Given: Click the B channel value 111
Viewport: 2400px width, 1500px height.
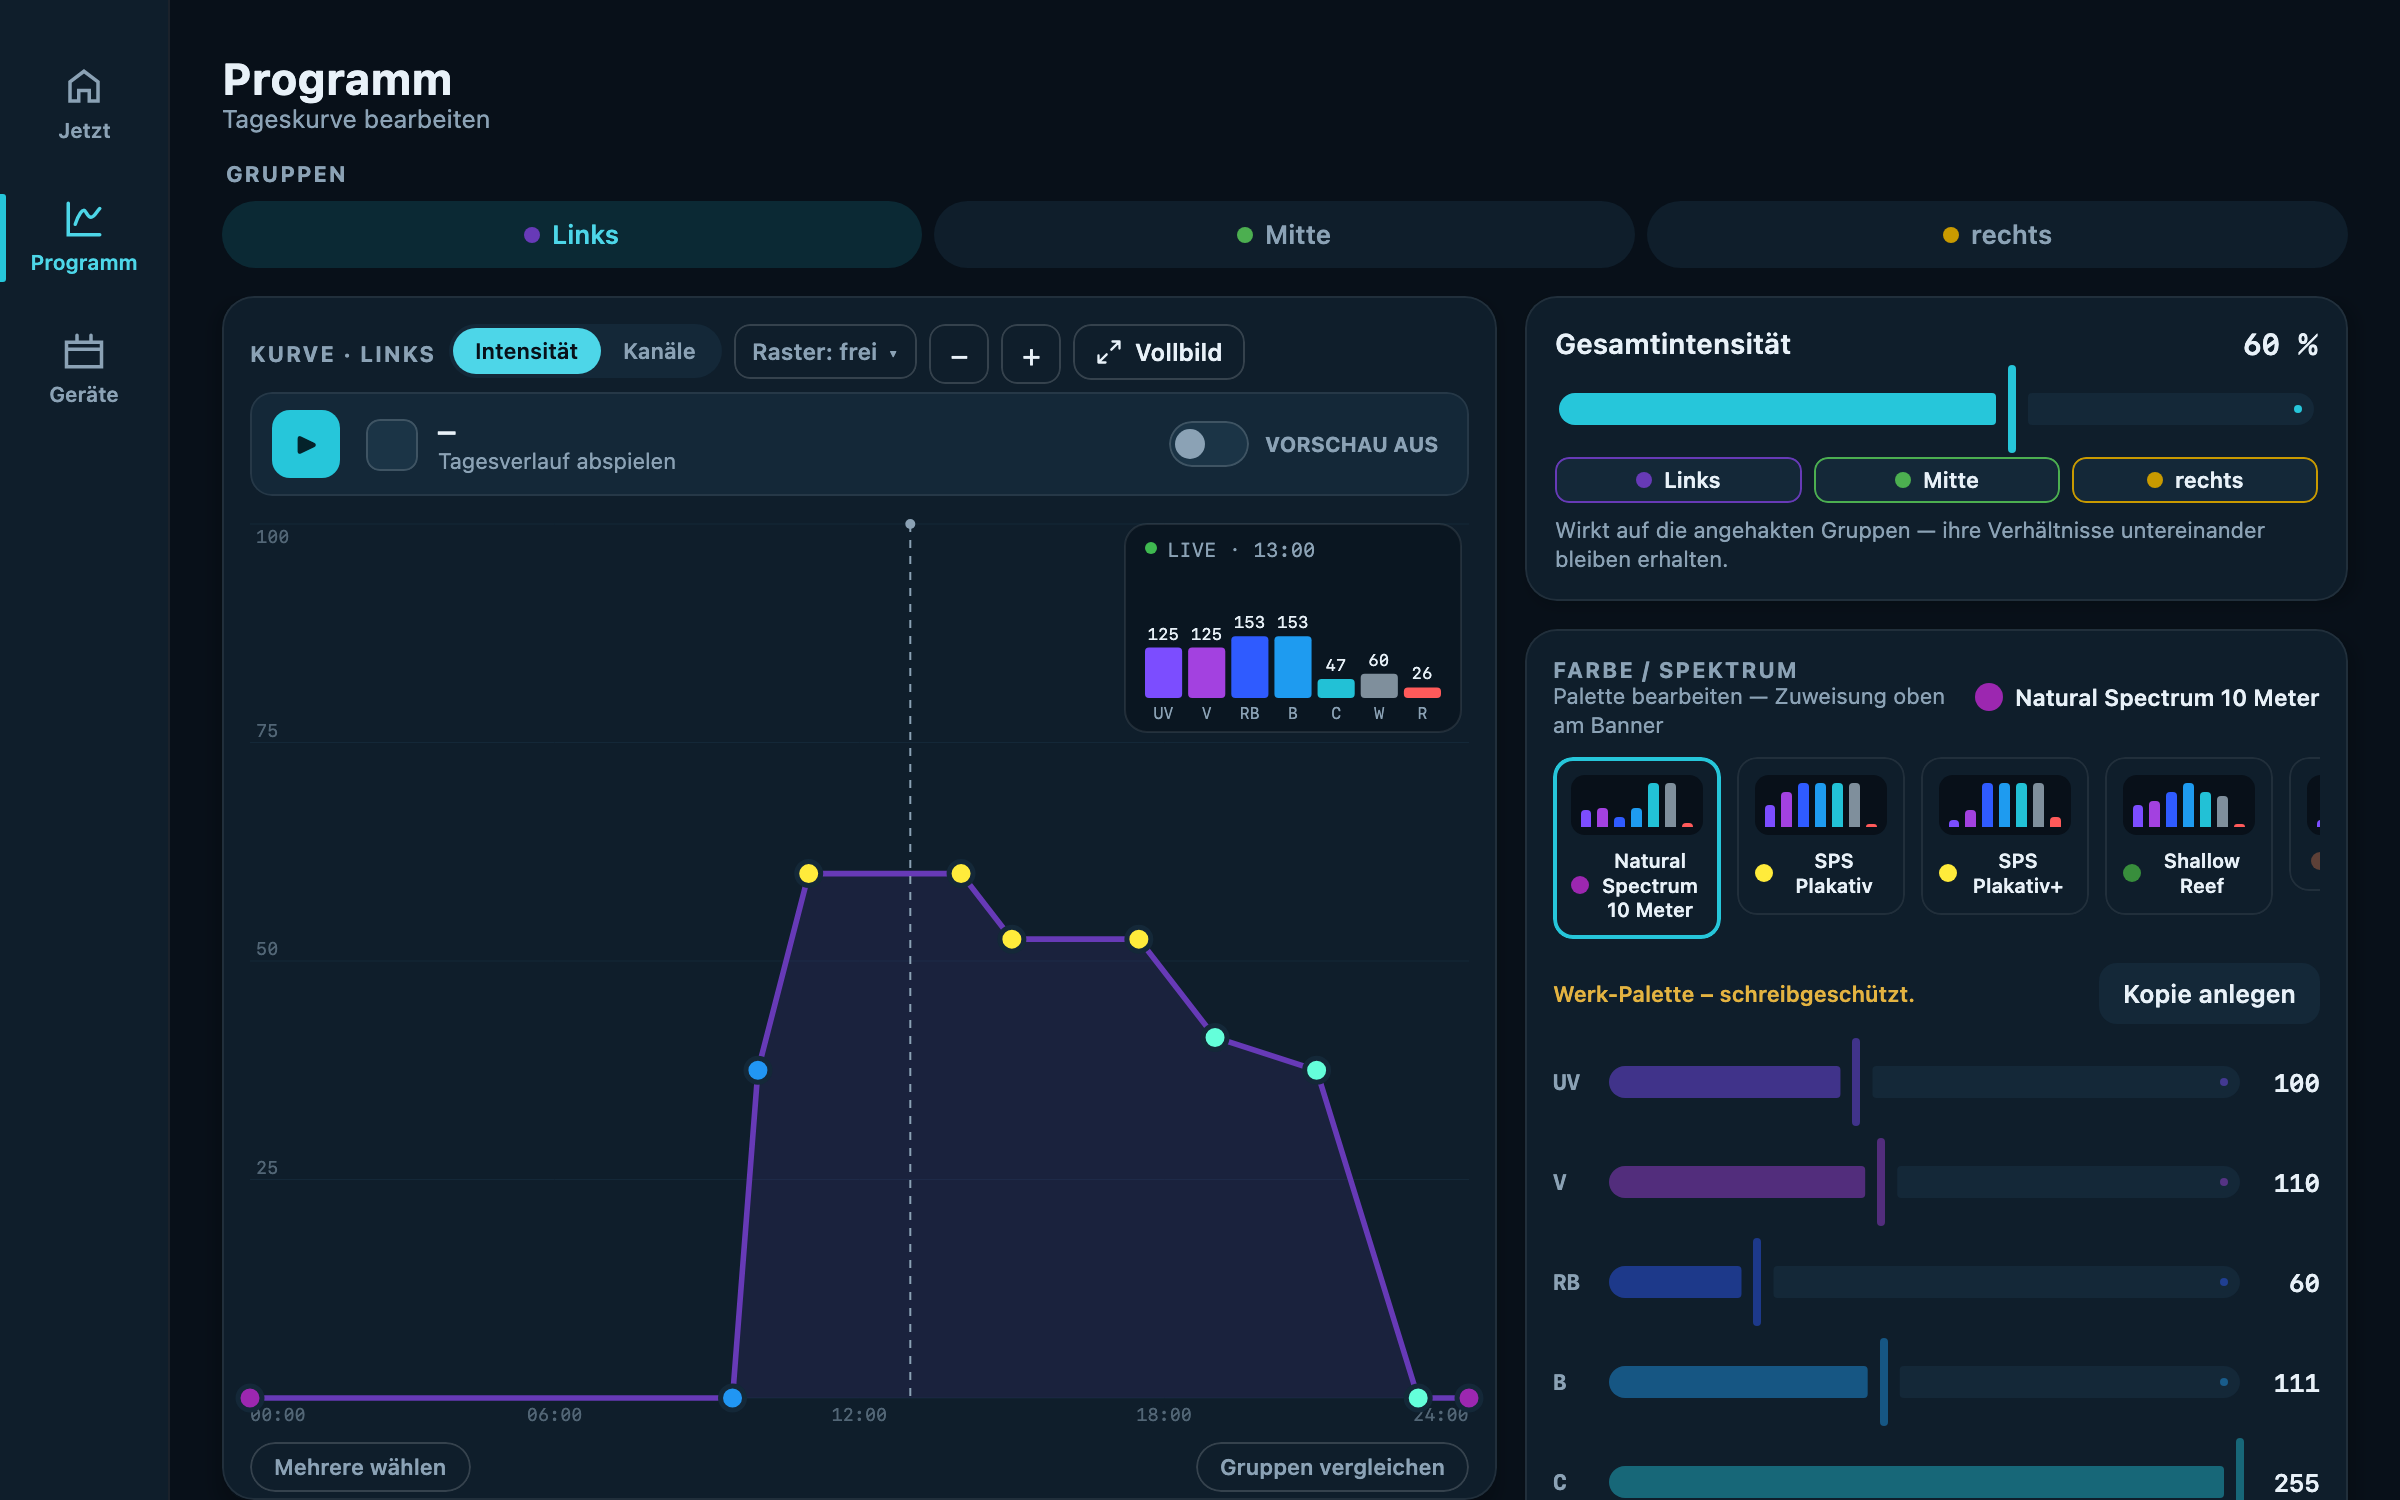Looking at the screenshot, I should point(2296,1383).
